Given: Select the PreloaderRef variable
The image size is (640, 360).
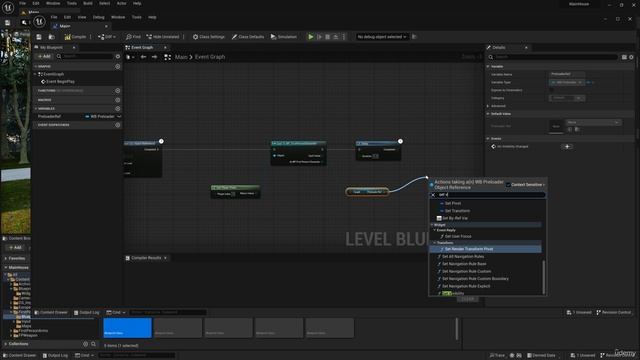Looking at the screenshot, I should point(49,116).
